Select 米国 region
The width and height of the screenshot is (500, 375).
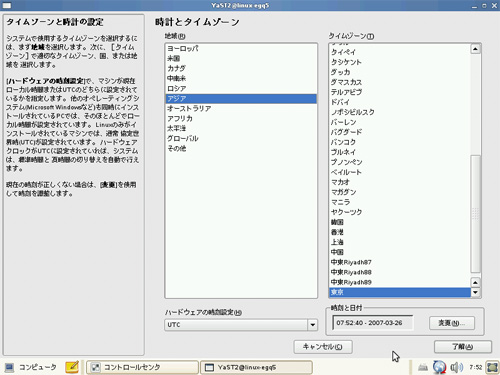[x=241, y=59]
